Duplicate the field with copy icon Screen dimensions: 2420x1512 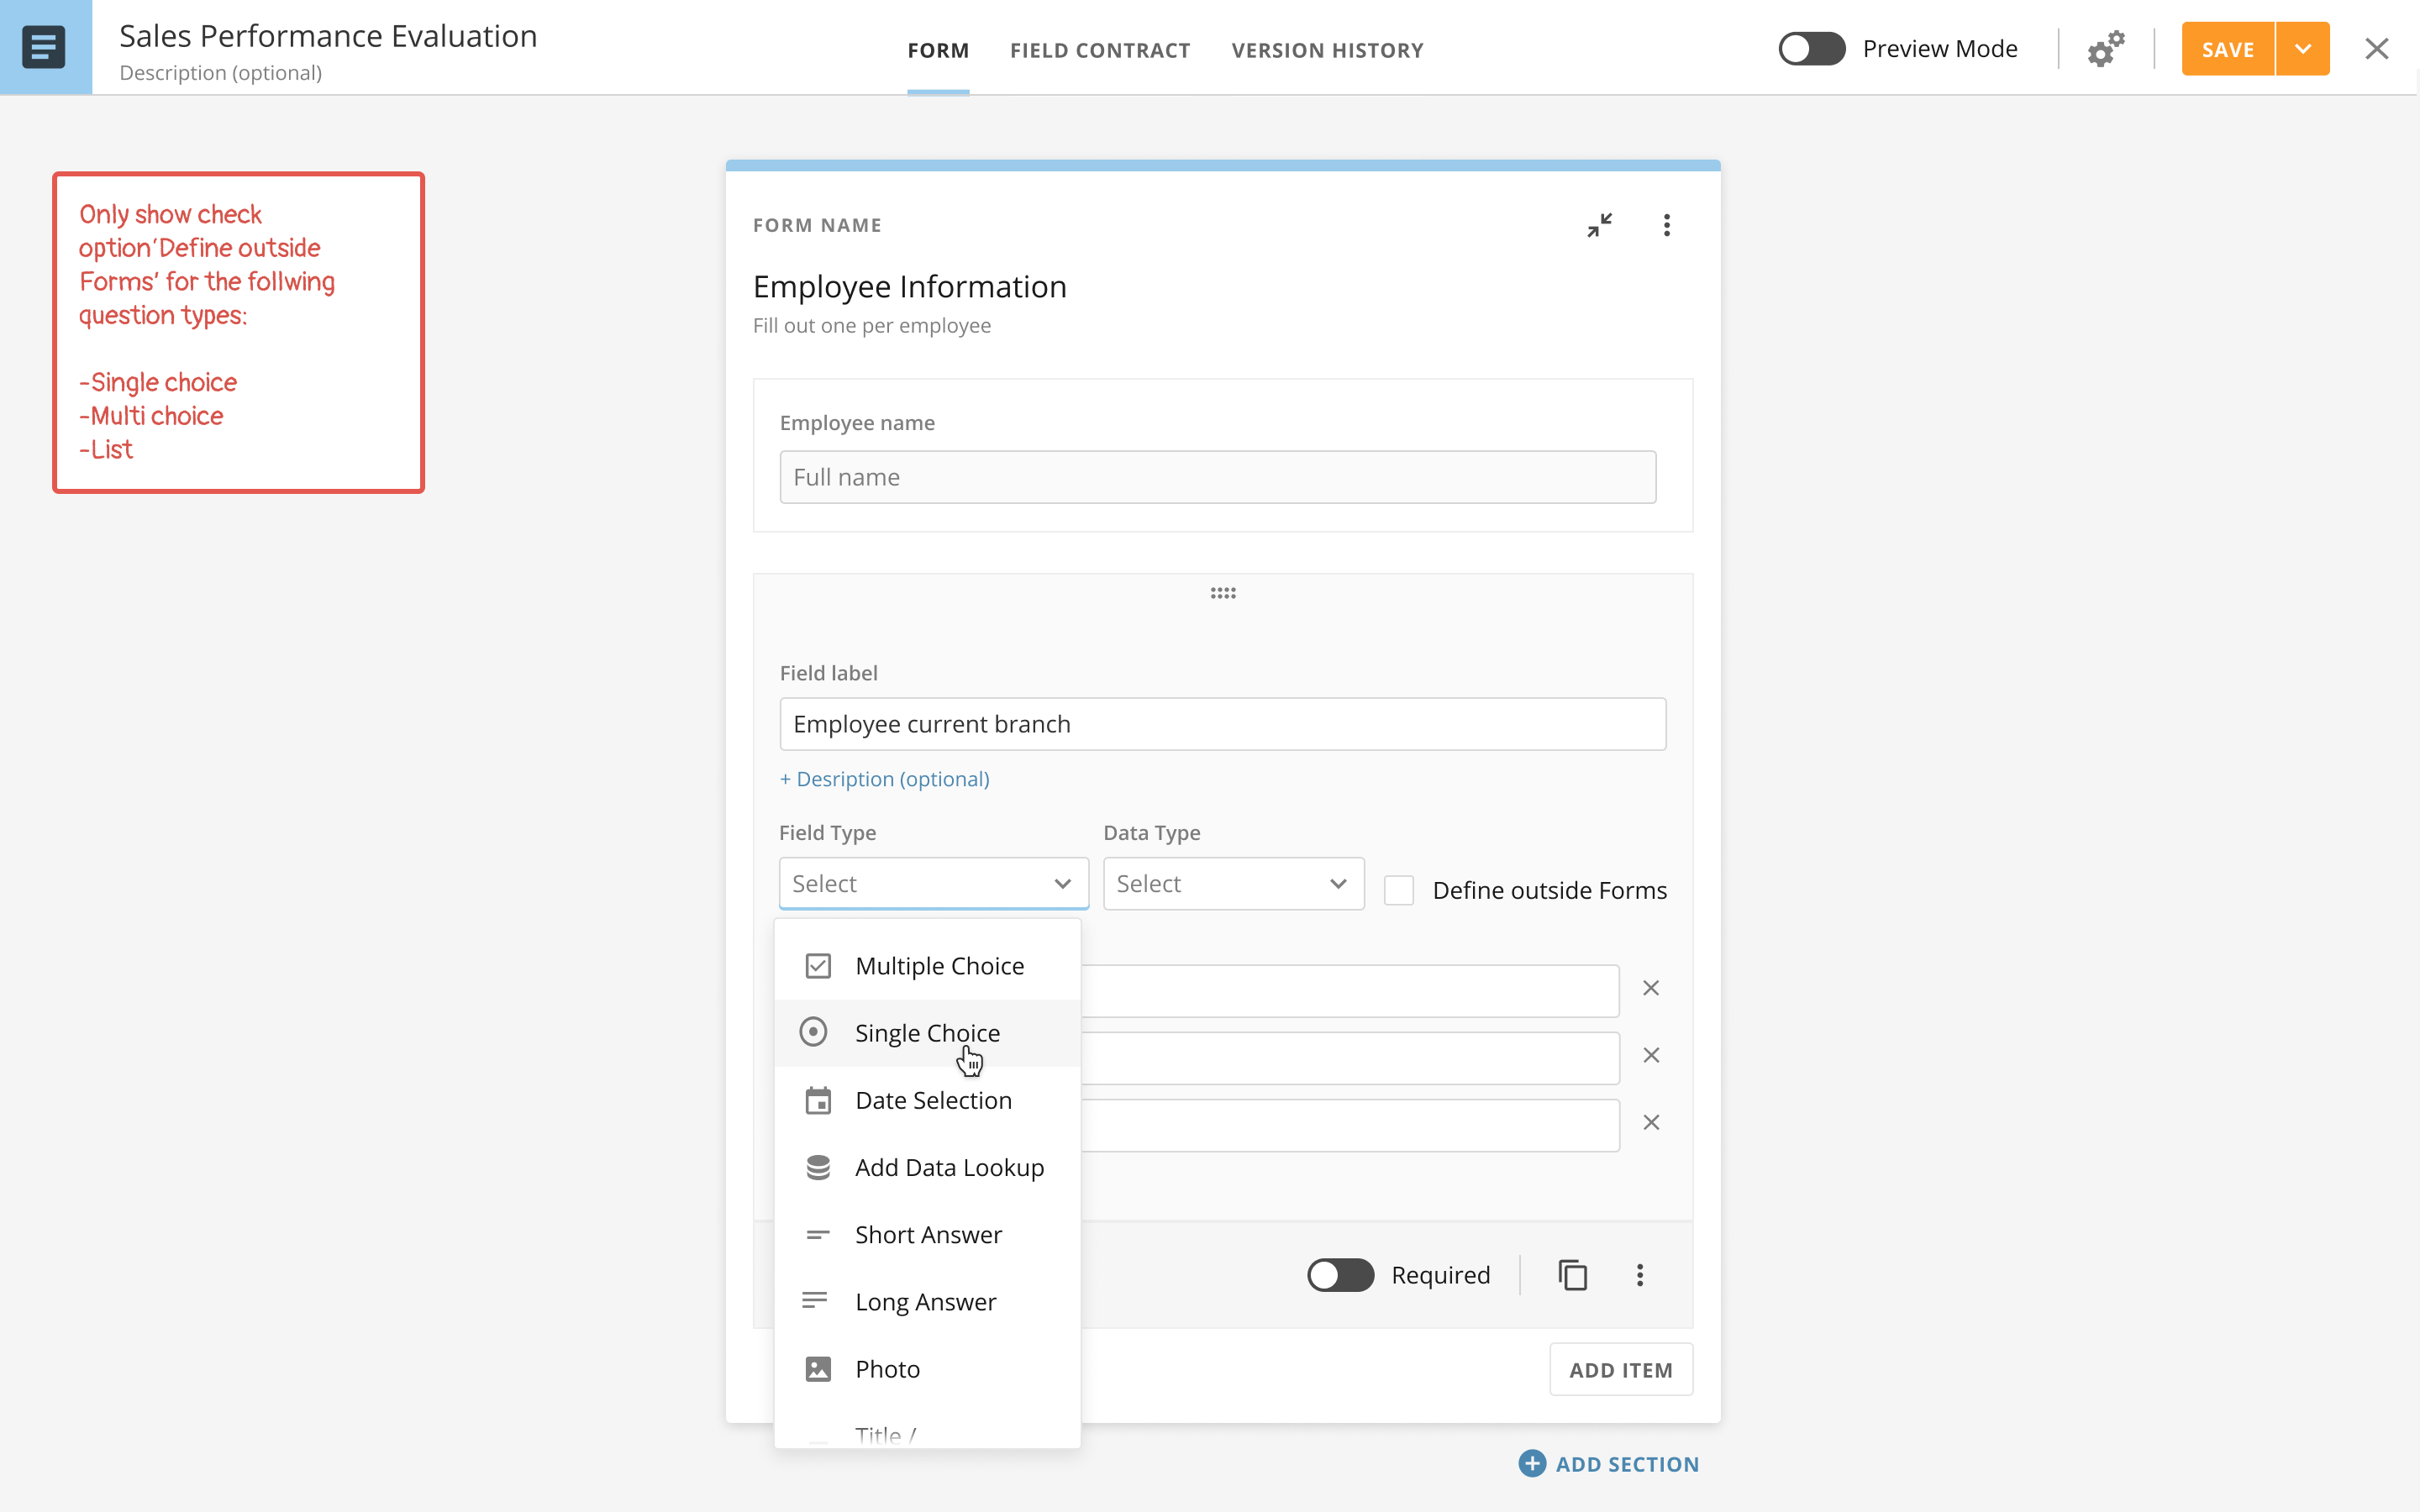point(1573,1275)
